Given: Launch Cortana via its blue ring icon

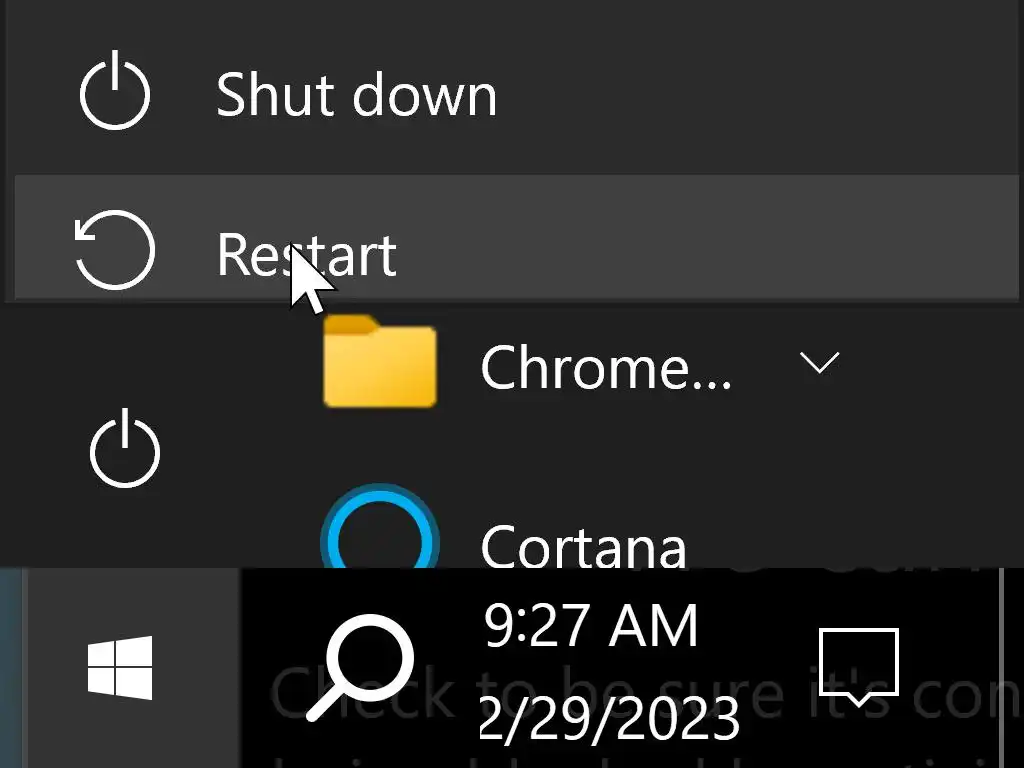Looking at the screenshot, I should coord(380,538).
